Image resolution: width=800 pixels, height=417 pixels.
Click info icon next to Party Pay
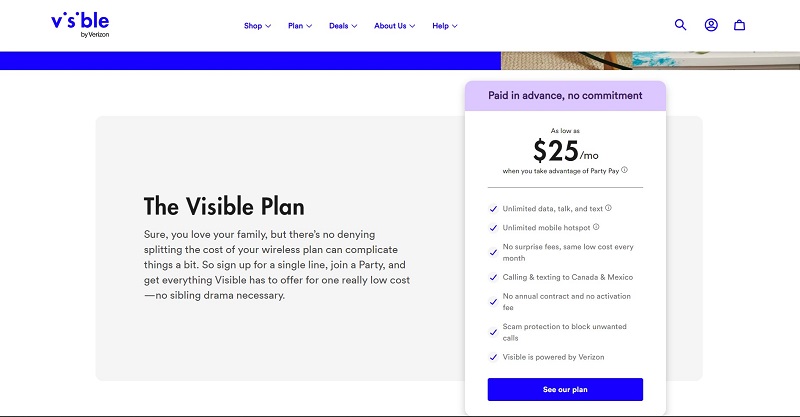pyautogui.click(x=625, y=170)
